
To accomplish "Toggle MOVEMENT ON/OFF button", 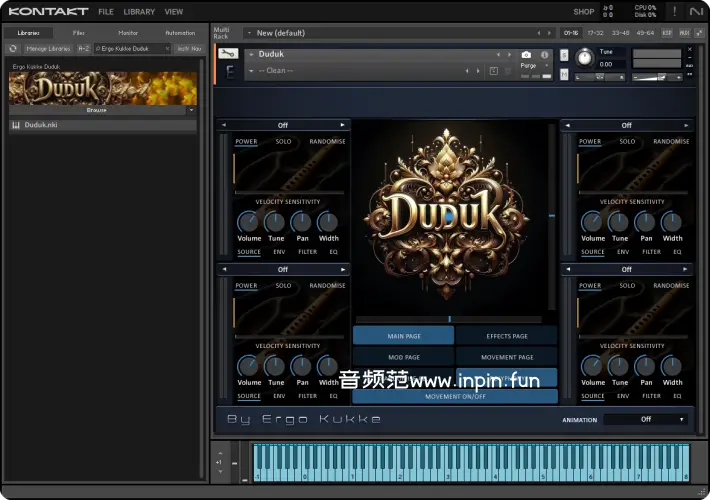I will point(455,396).
